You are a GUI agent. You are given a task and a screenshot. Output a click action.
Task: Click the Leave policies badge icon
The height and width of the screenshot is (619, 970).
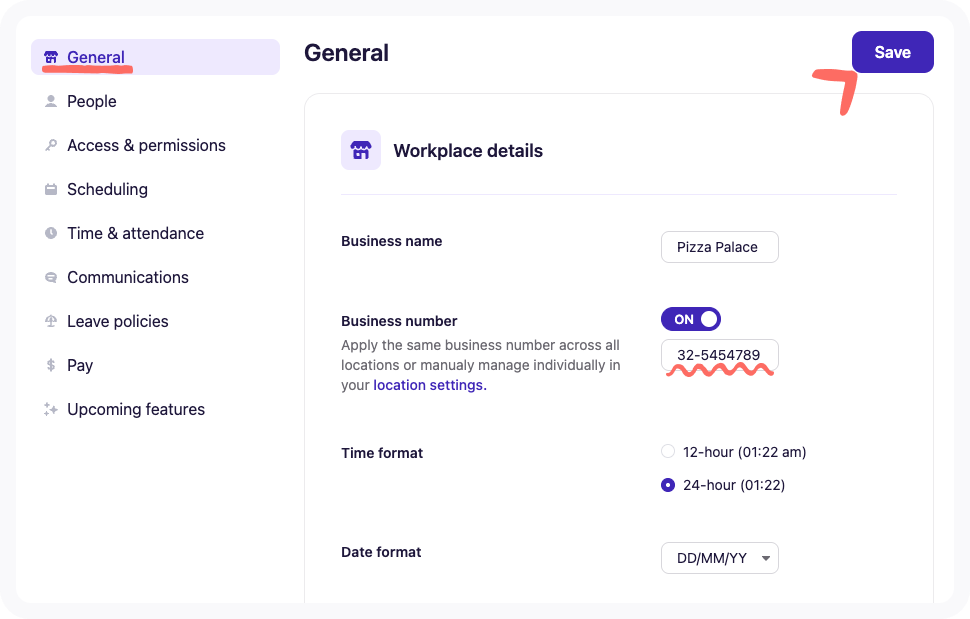[49, 321]
